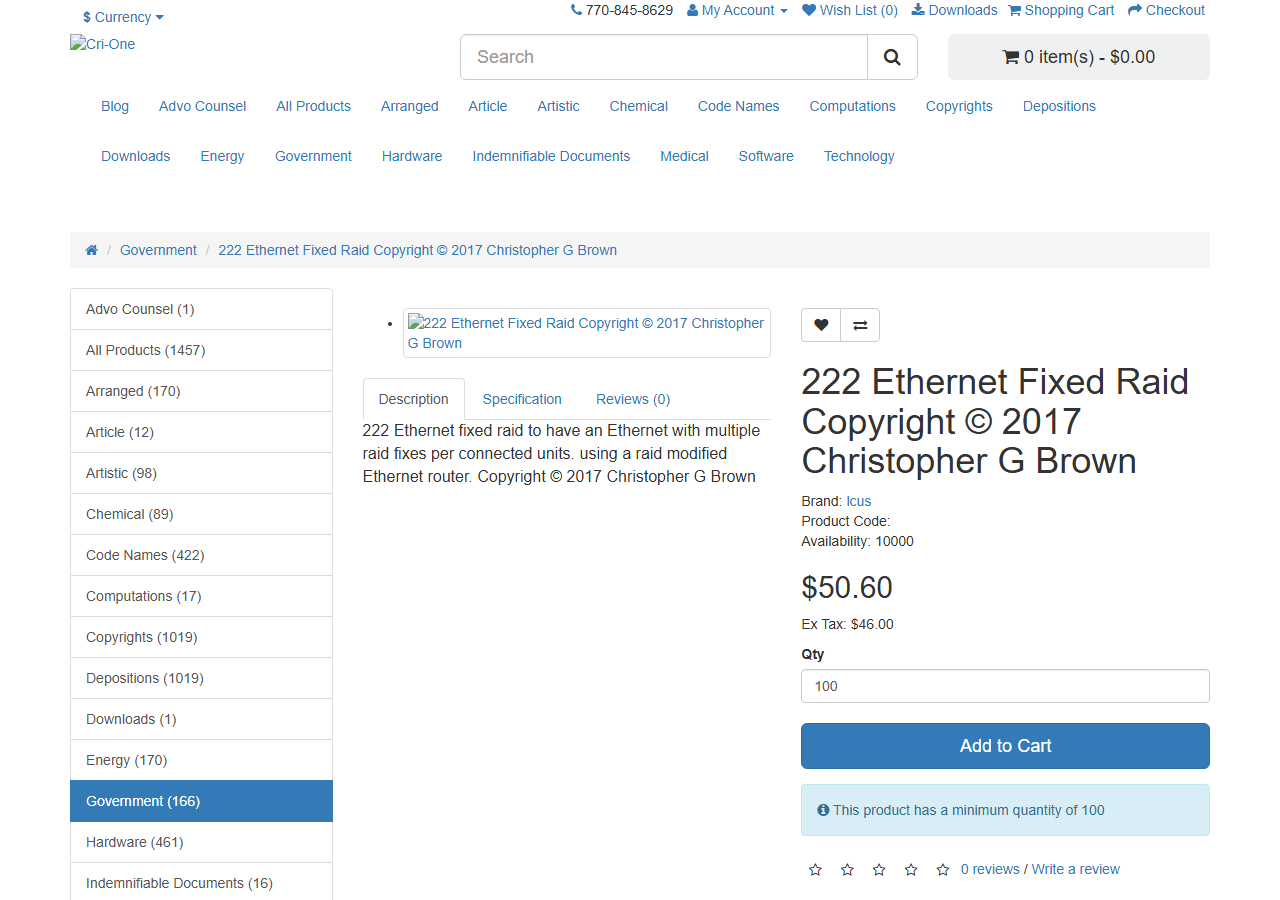Click Government in the breadcrumb

tap(158, 250)
